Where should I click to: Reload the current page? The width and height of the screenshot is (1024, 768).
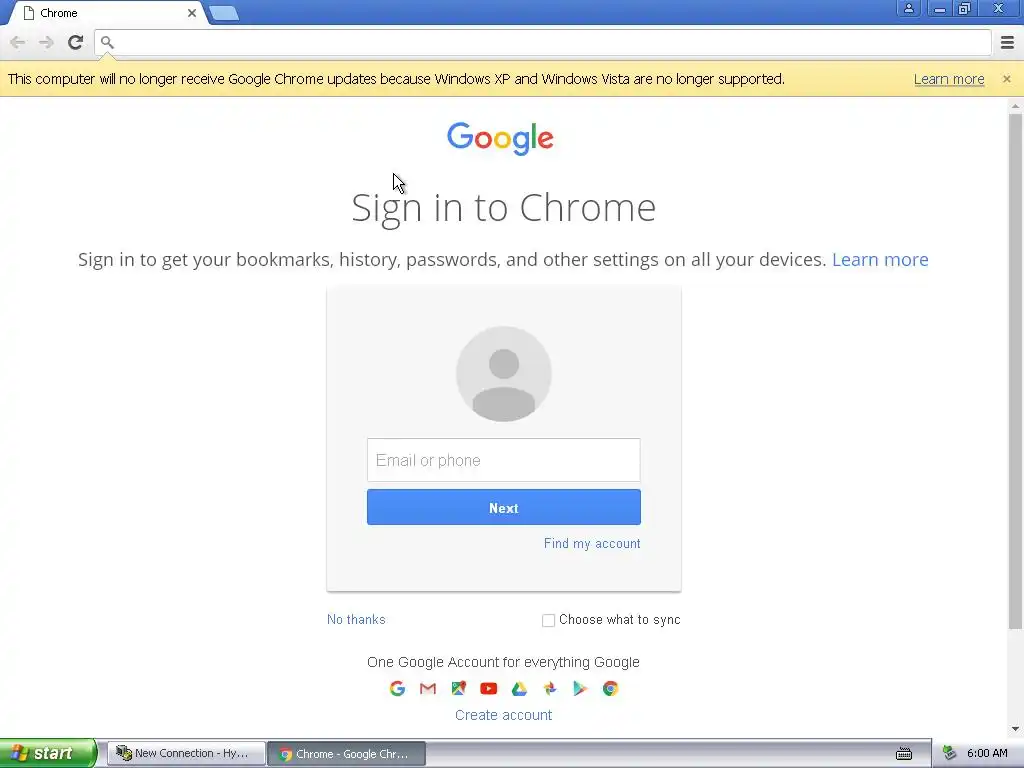click(75, 42)
